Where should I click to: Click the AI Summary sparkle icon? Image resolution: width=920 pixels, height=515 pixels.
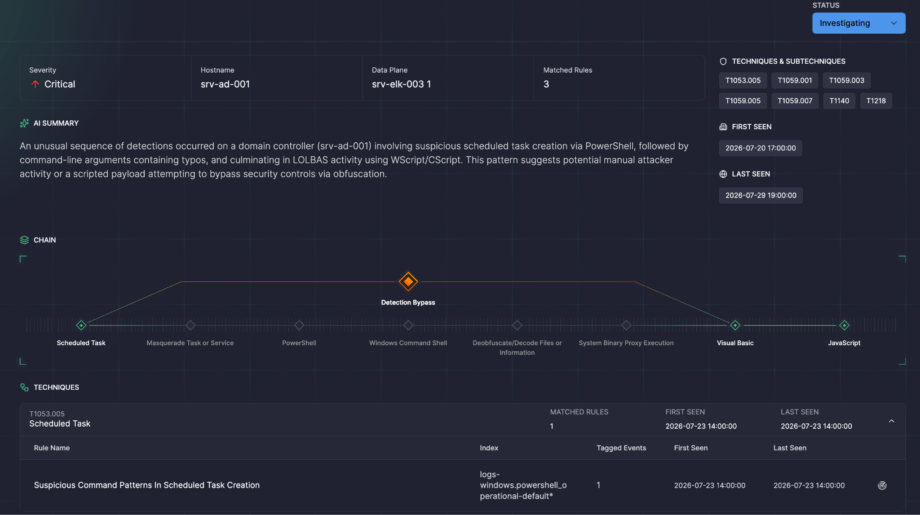[x=24, y=123]
